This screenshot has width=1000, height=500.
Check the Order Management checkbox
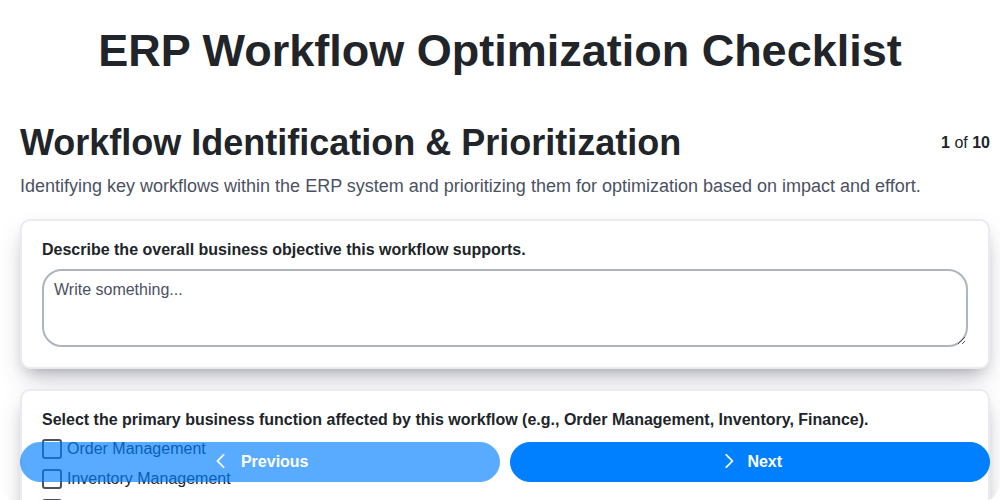(52, 449)
